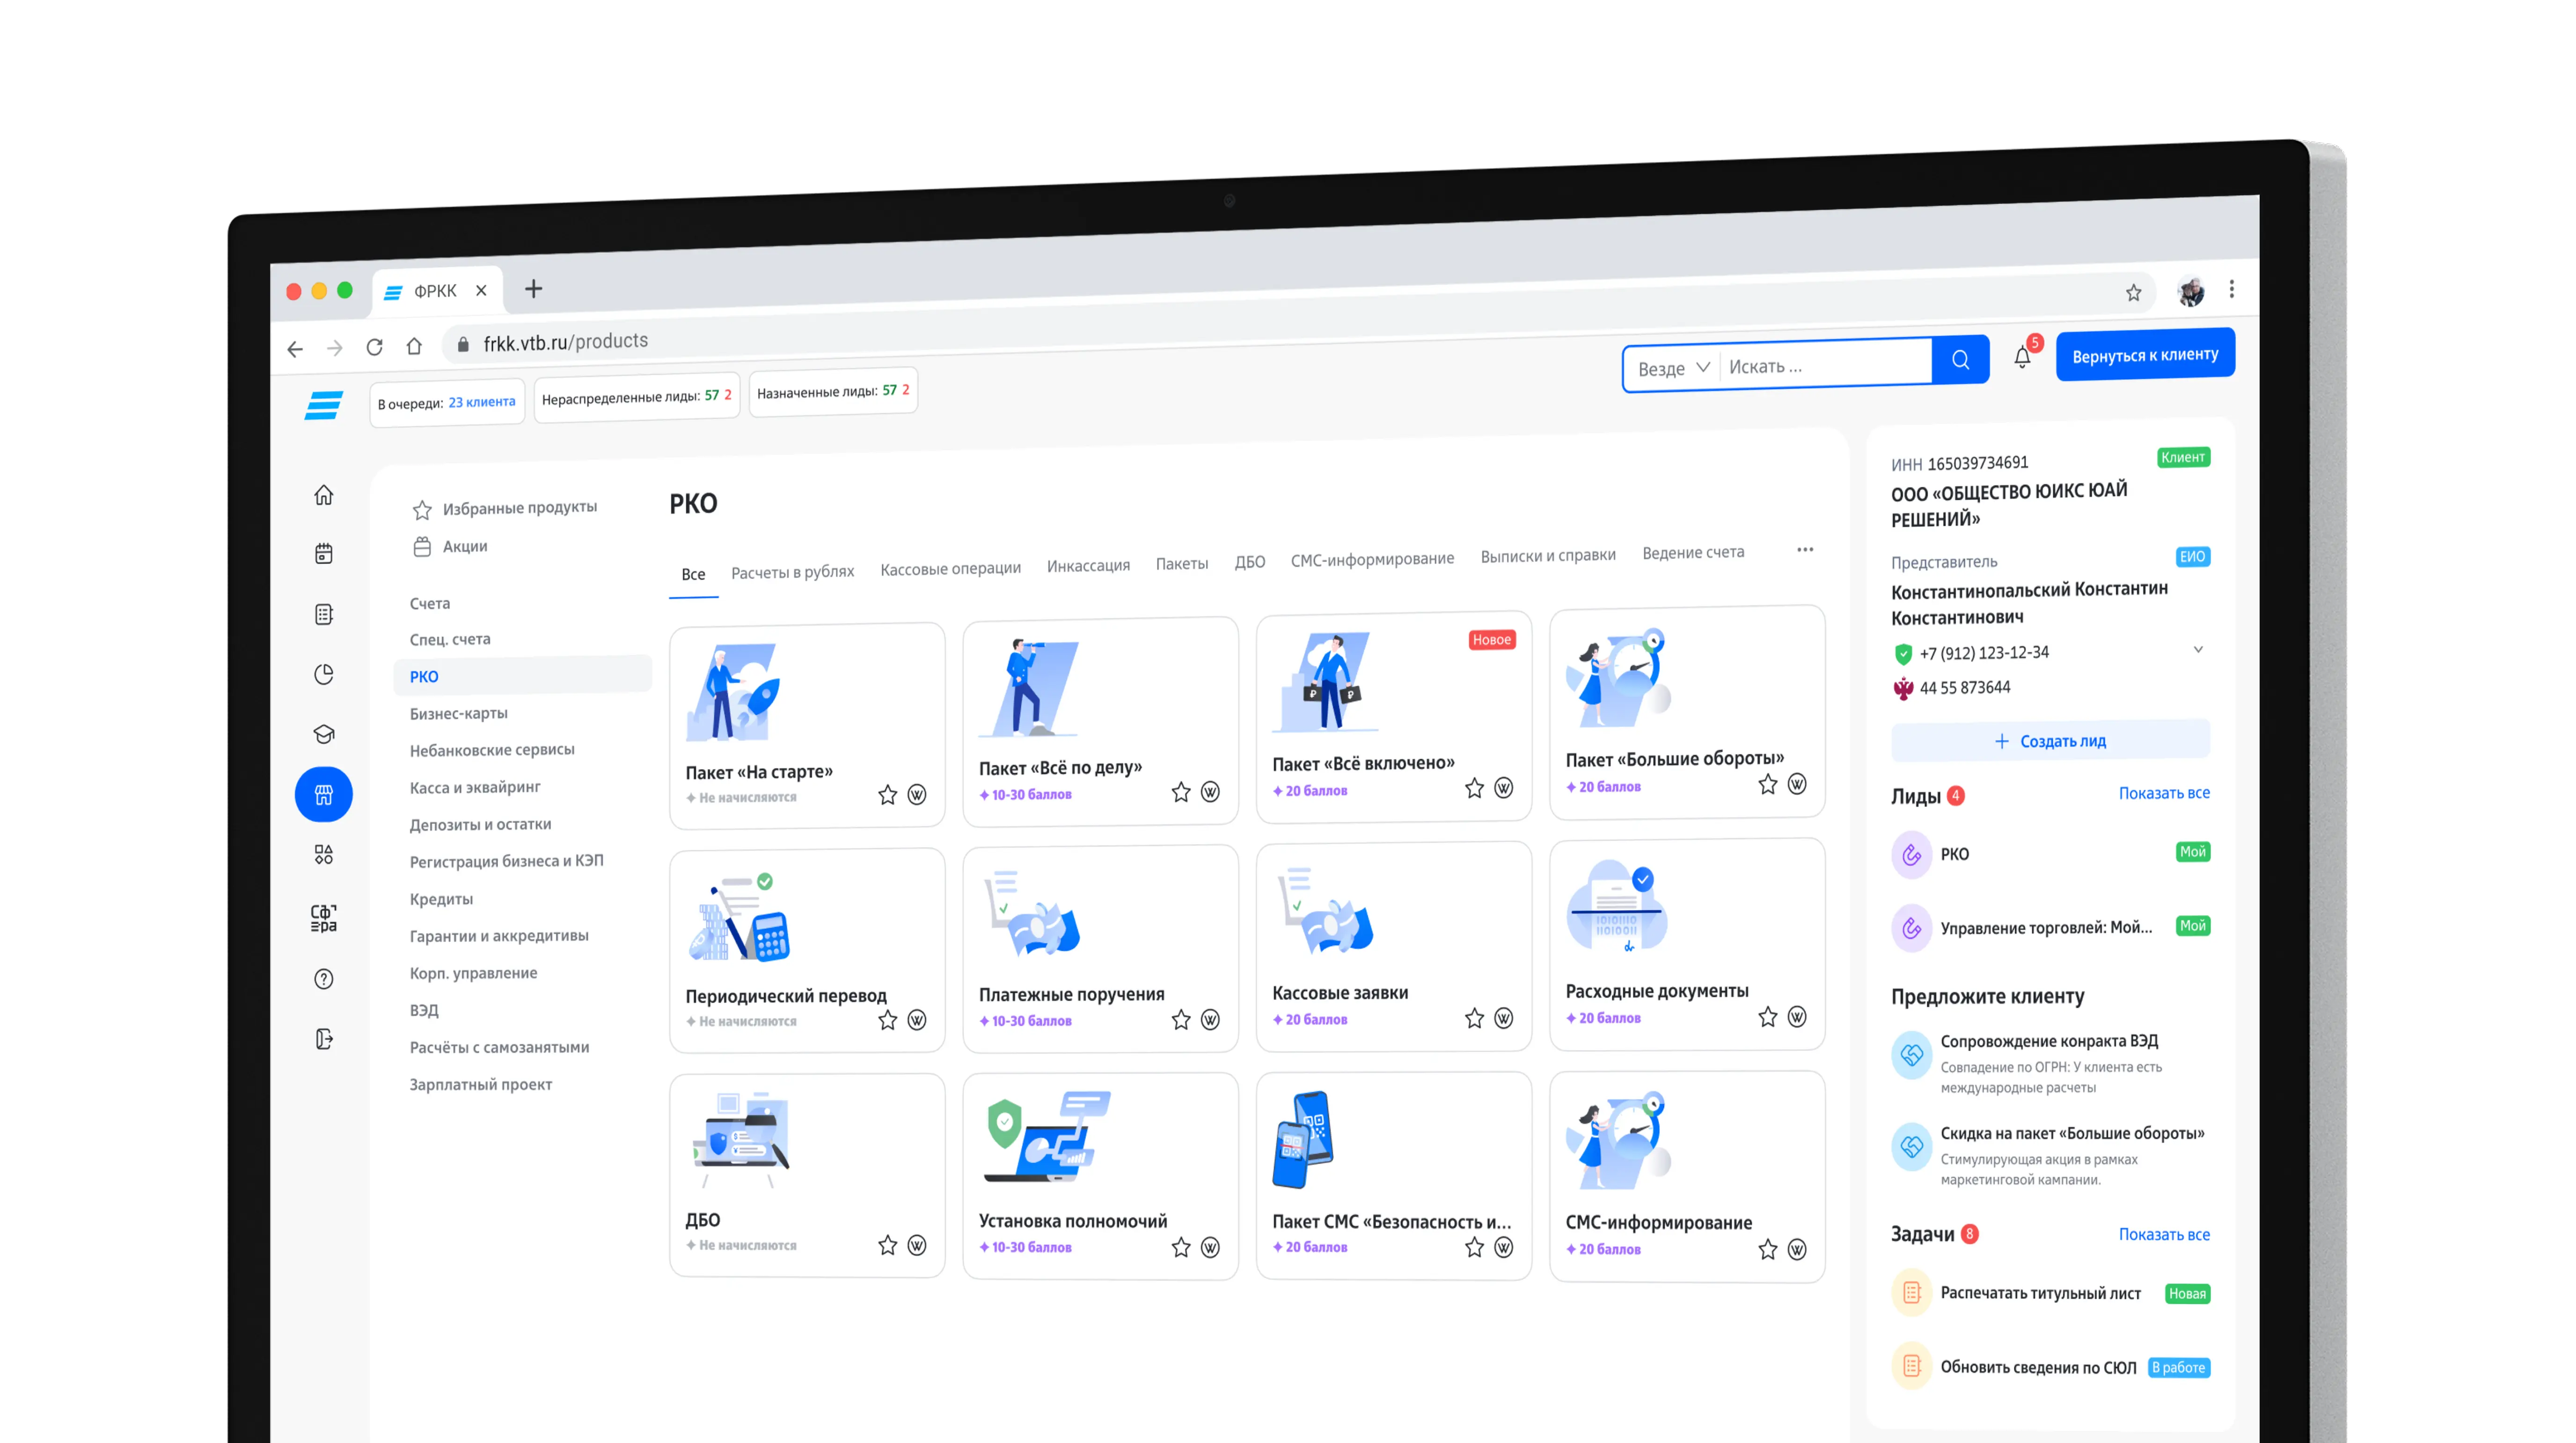
Task: Click Вернуться к клиенту button
Action: [2145, 355]
